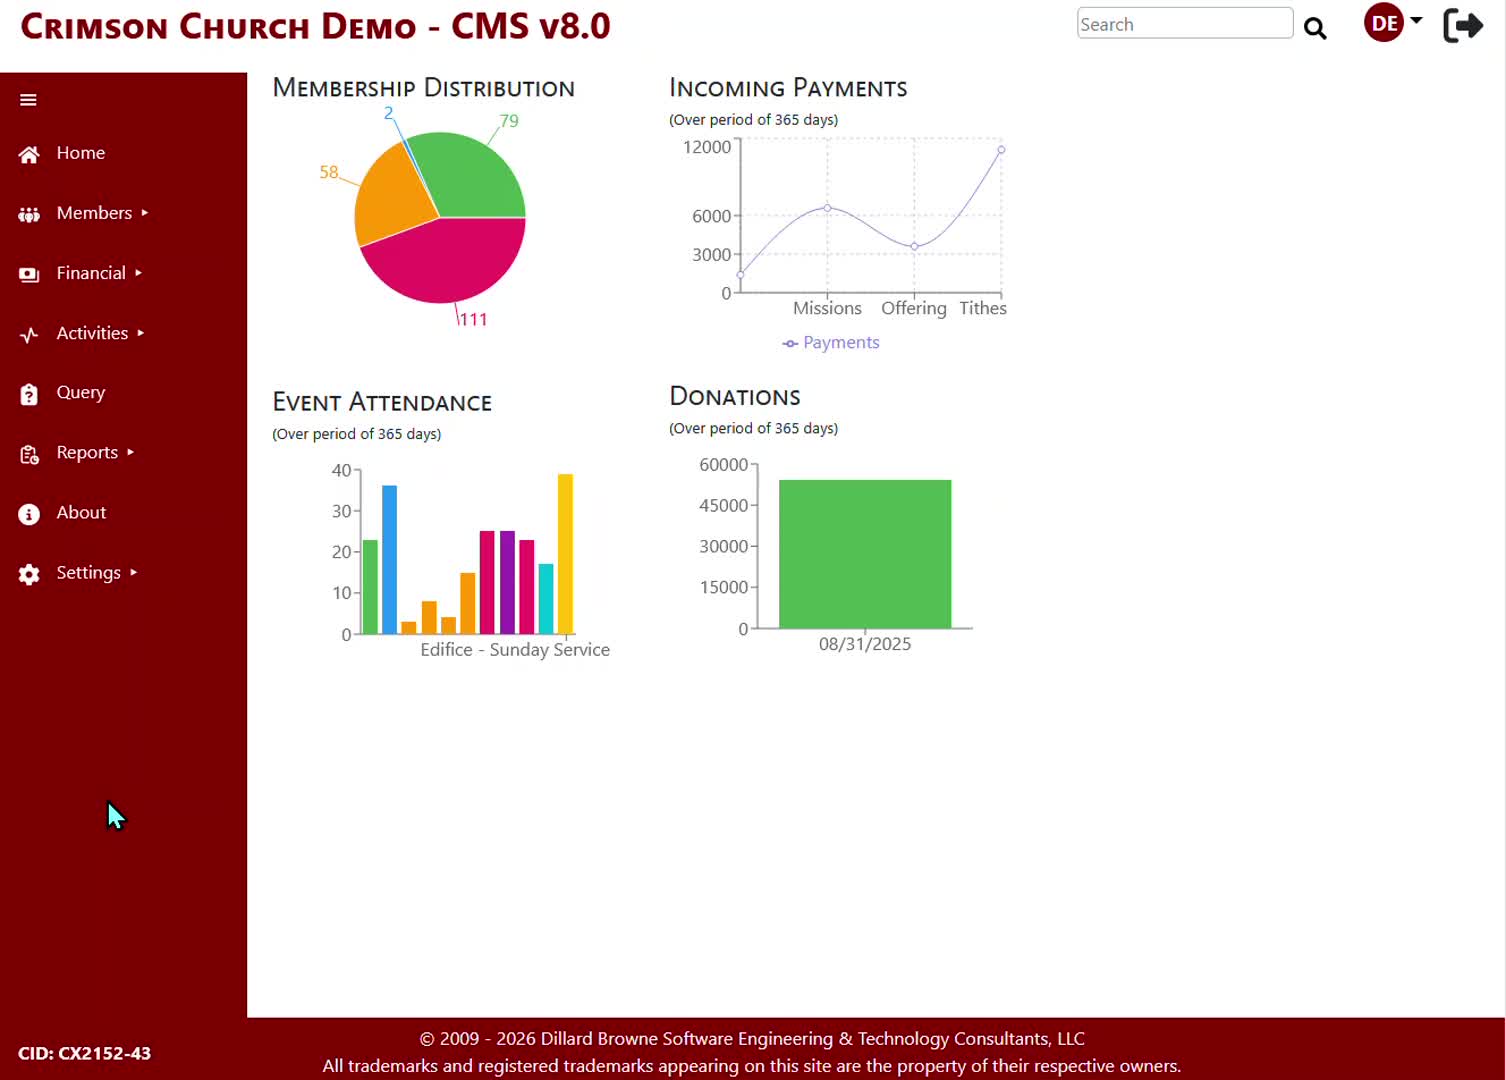Click the Crimson Church Demo title

tap(315, 27)
